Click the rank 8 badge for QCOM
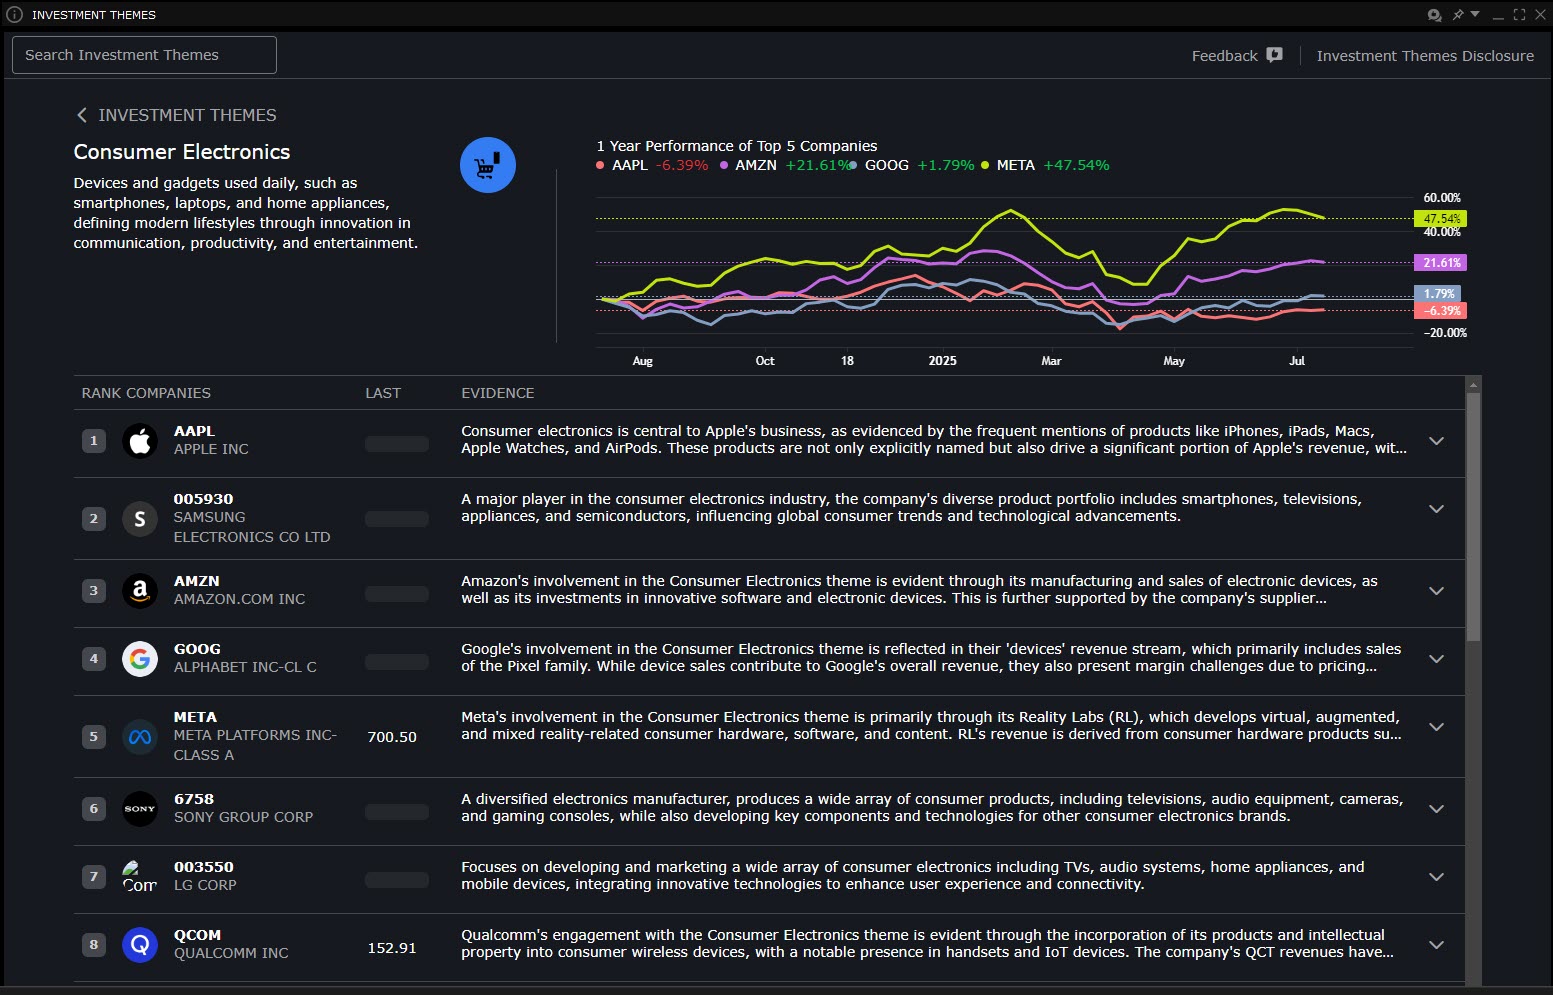The height and width of the screenshot is (995, 1553). tap(94, 944)
